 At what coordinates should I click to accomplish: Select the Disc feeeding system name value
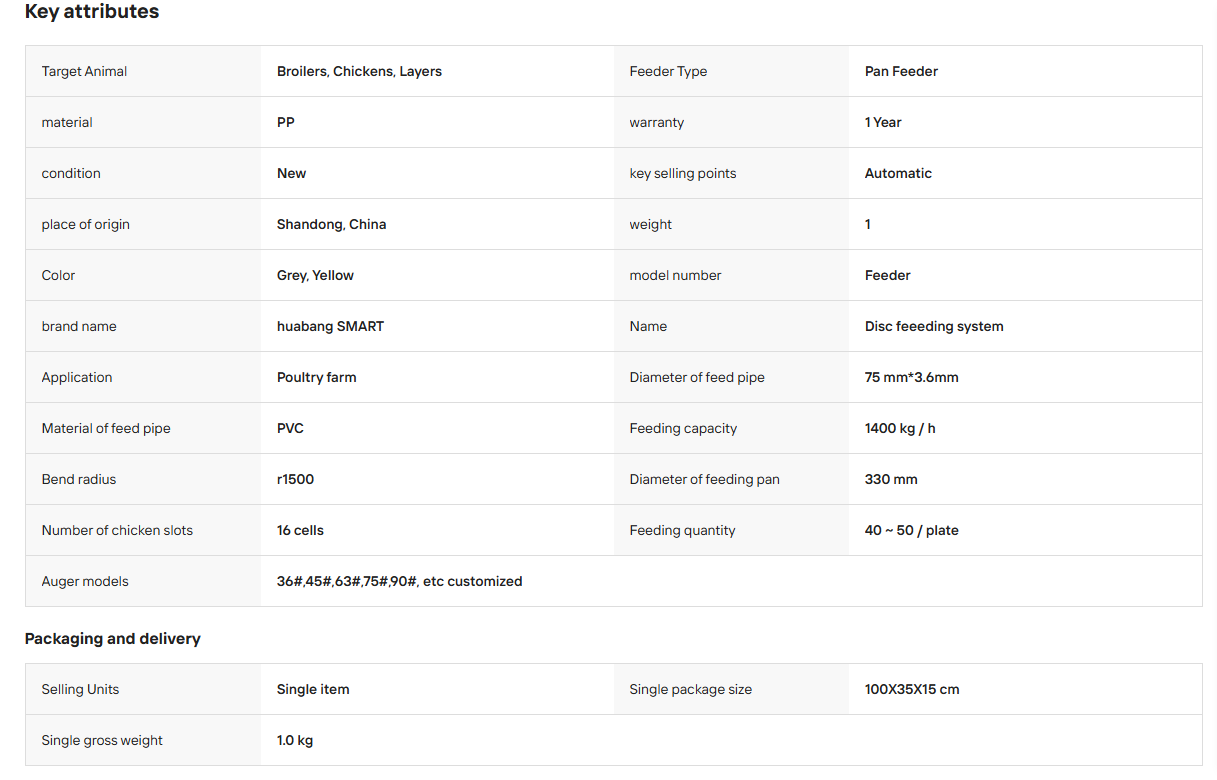click(x=934, y=326)
